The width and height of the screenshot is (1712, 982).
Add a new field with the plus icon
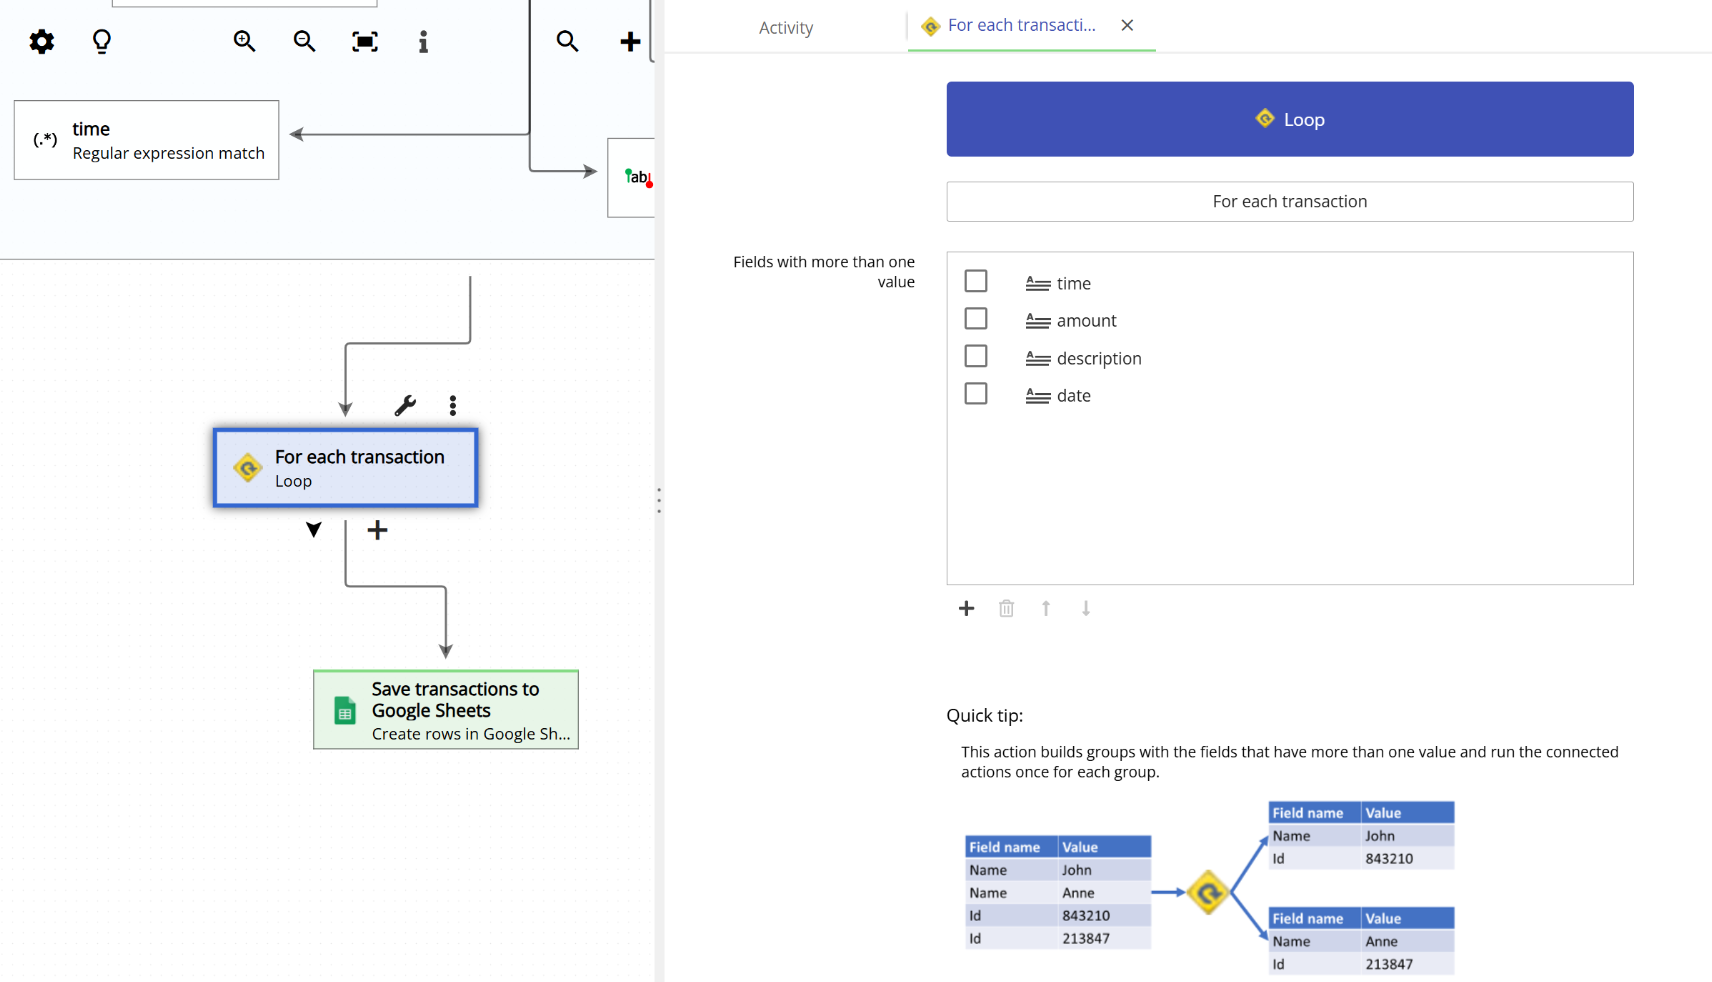(966, 608)
